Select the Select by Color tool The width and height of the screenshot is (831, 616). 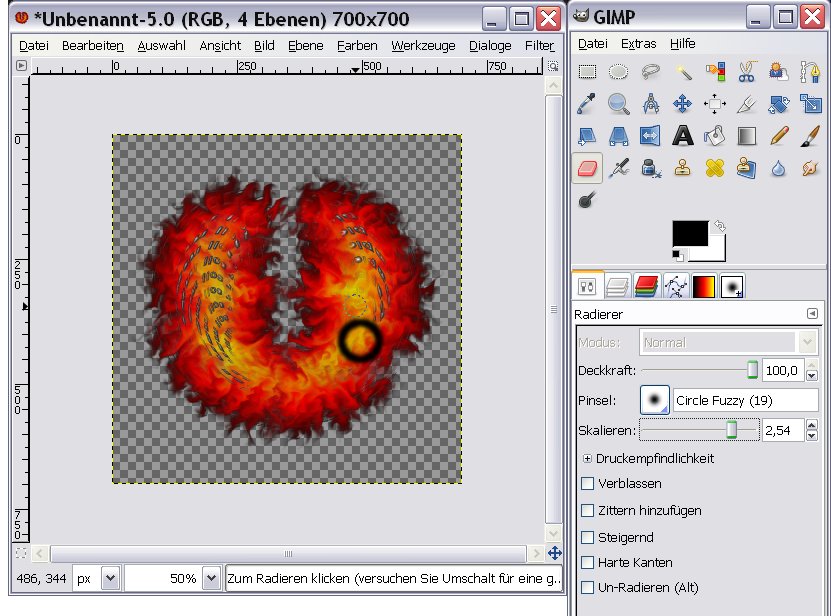[x=714, y=72]
